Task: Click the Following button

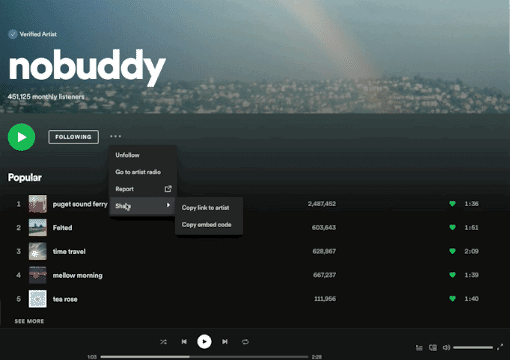Action: pos(73,137)
